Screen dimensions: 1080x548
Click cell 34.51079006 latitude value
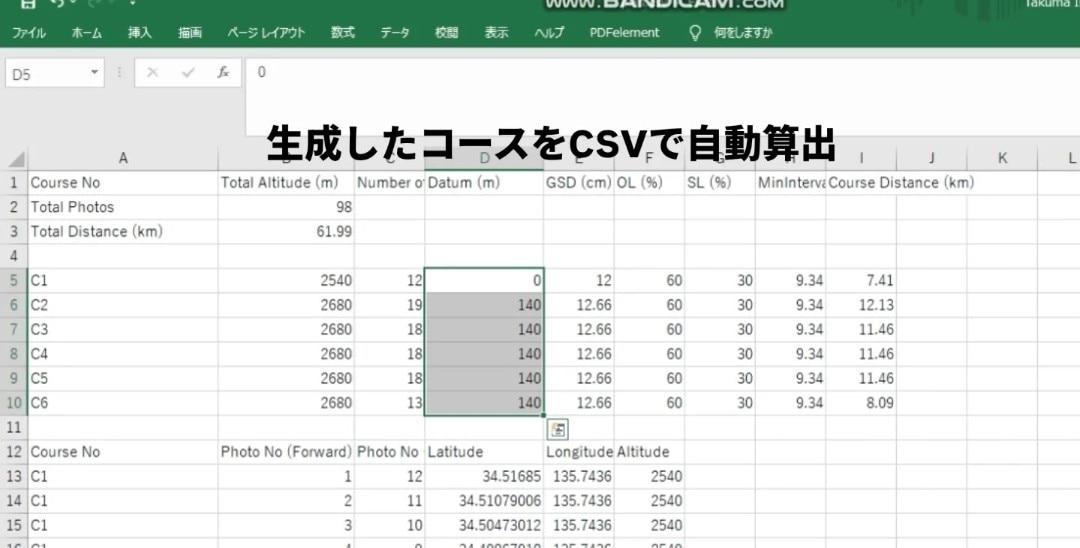(x=484, y=500)
